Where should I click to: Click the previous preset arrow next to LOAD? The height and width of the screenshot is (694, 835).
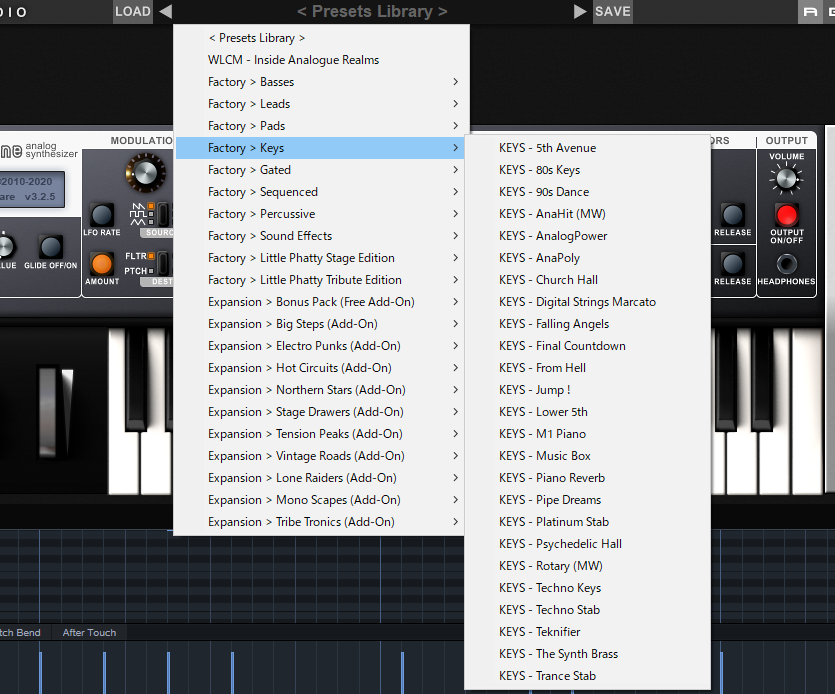[x=166, y=11]
